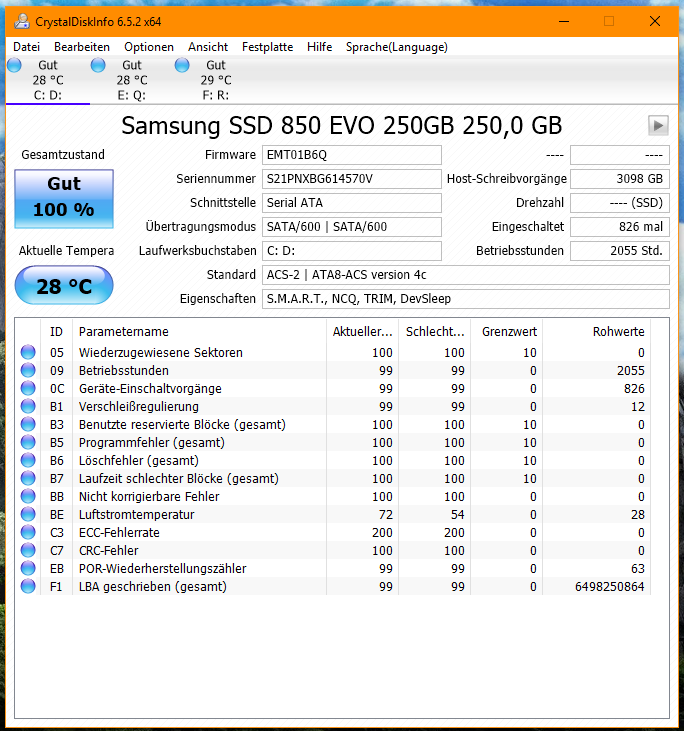Open the Festplatte menu
The image size is (684, 731).
tap(268, 47)
